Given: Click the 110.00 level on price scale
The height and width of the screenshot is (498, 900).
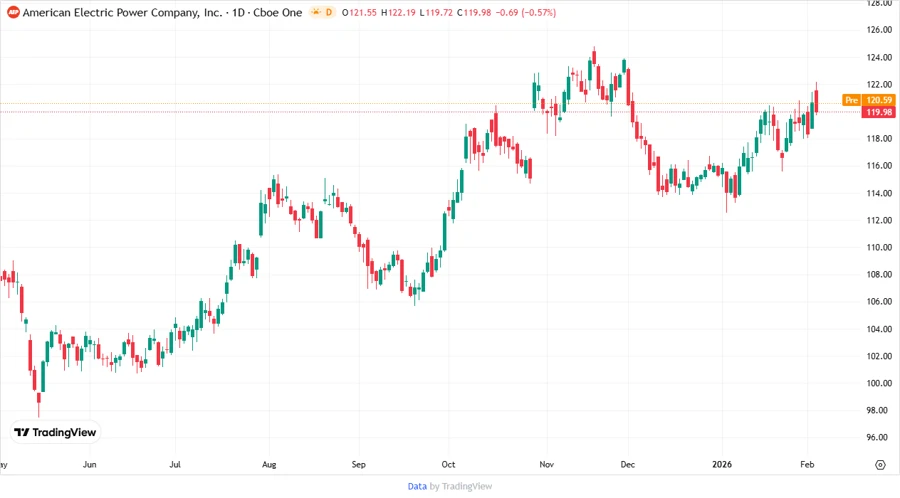Looking at the screenshot, I should 879,247.
